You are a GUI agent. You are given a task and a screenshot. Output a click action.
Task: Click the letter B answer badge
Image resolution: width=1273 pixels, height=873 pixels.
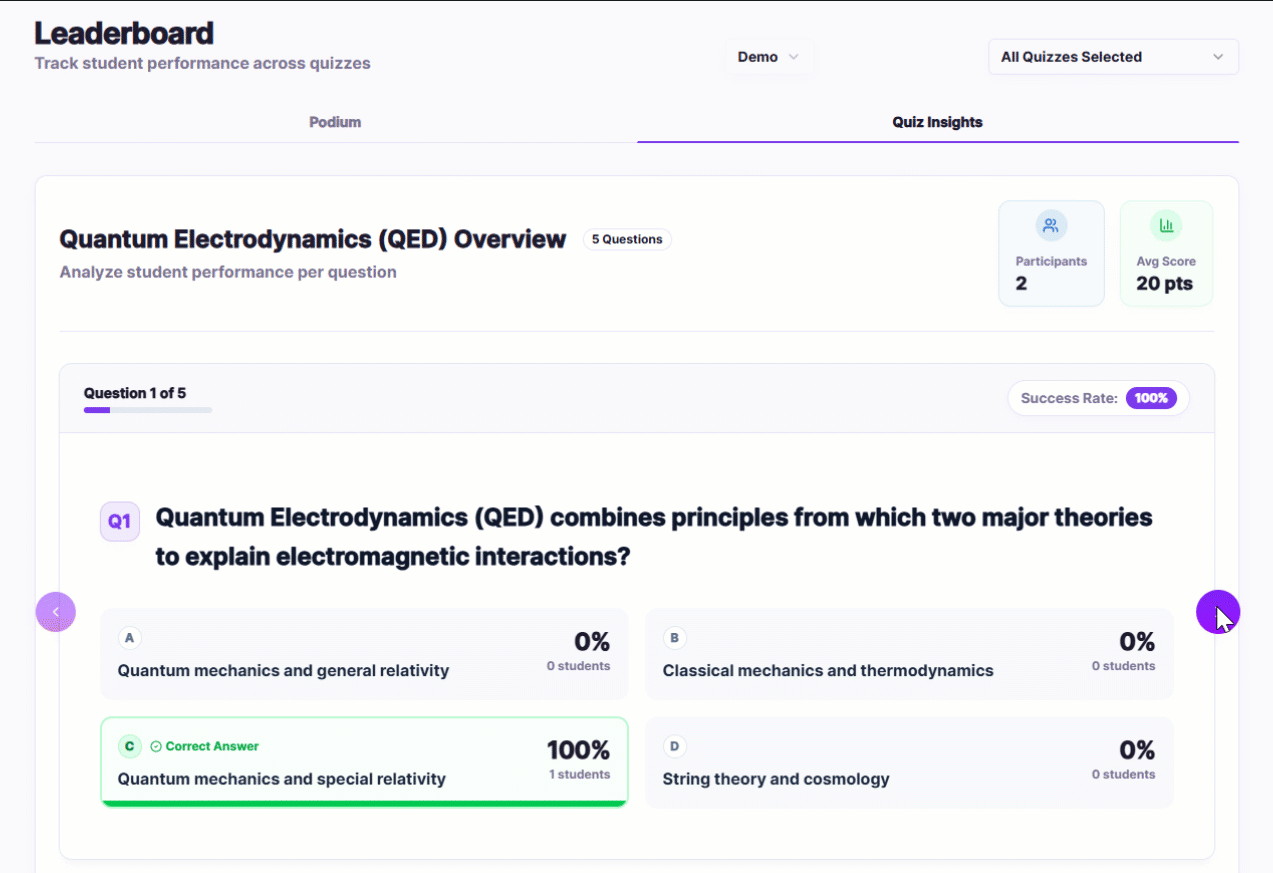point(675,637)
